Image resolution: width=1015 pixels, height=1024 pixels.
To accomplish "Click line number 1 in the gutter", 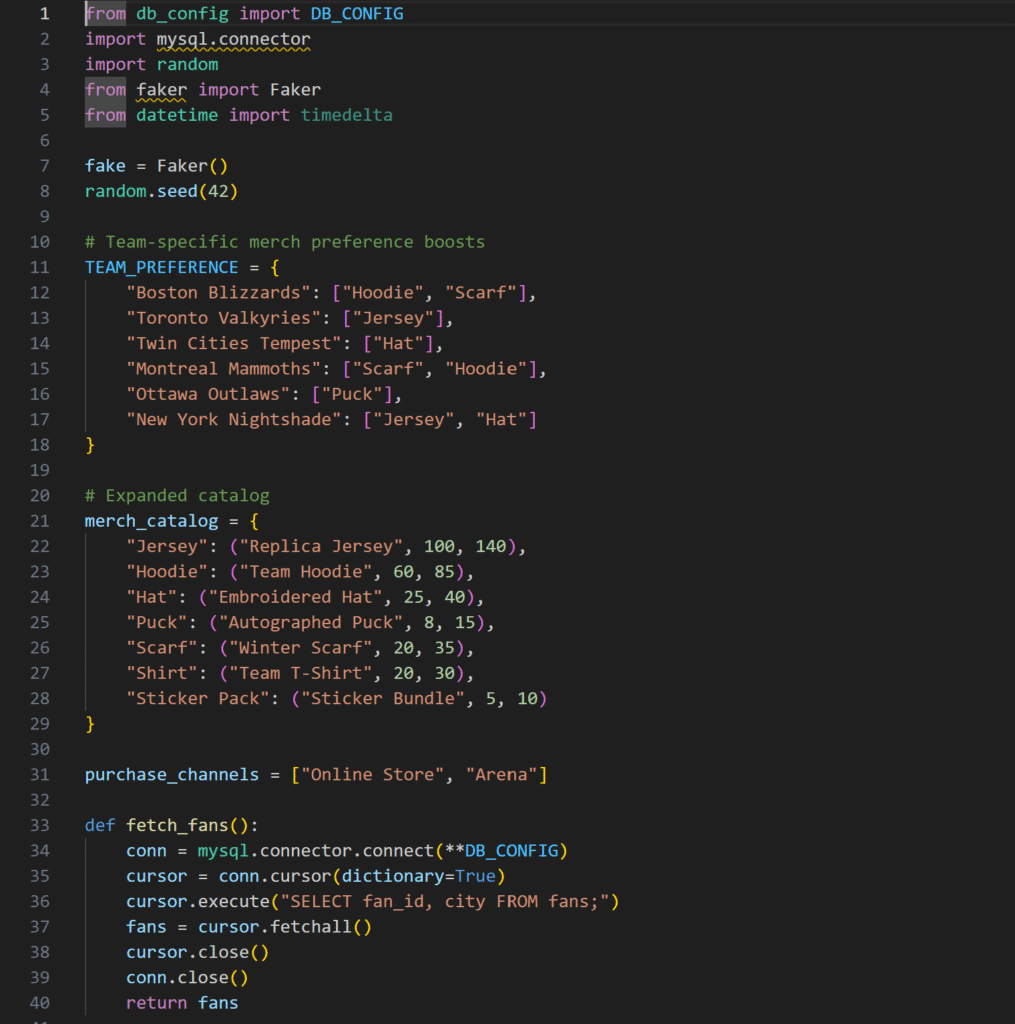I will coord(45,14).
